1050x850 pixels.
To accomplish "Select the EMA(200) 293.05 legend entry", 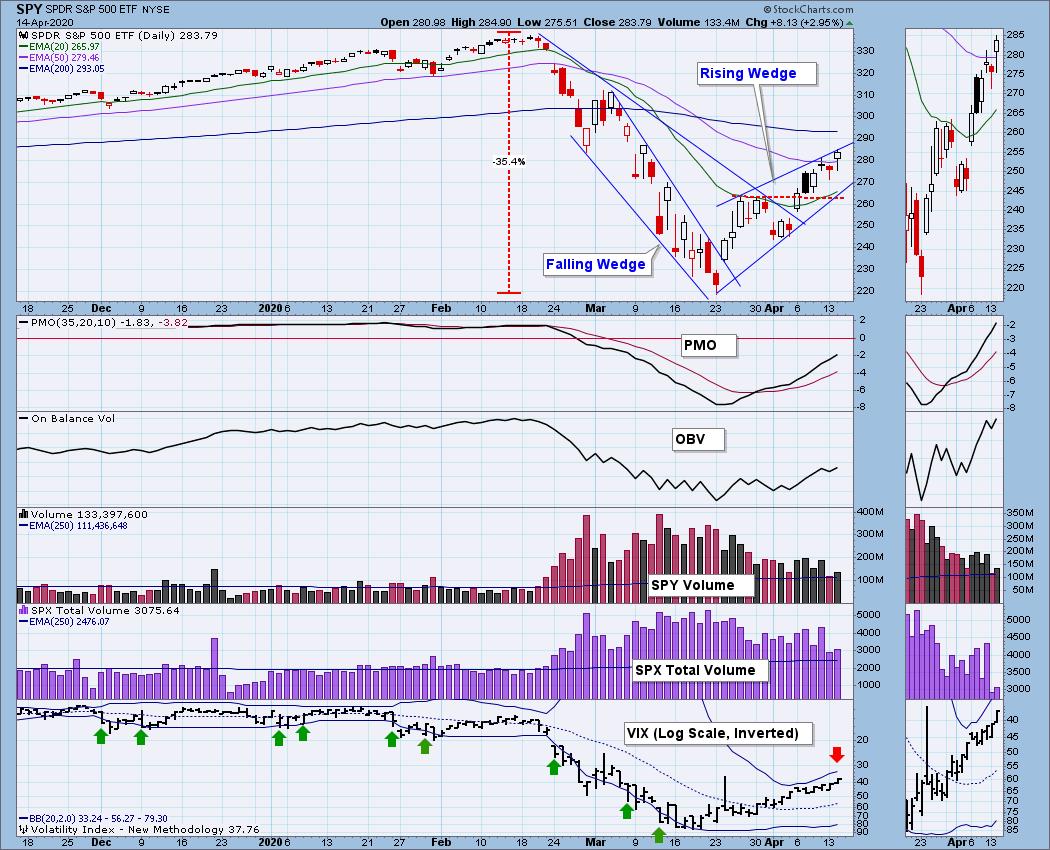I will (x=62, y=68).
